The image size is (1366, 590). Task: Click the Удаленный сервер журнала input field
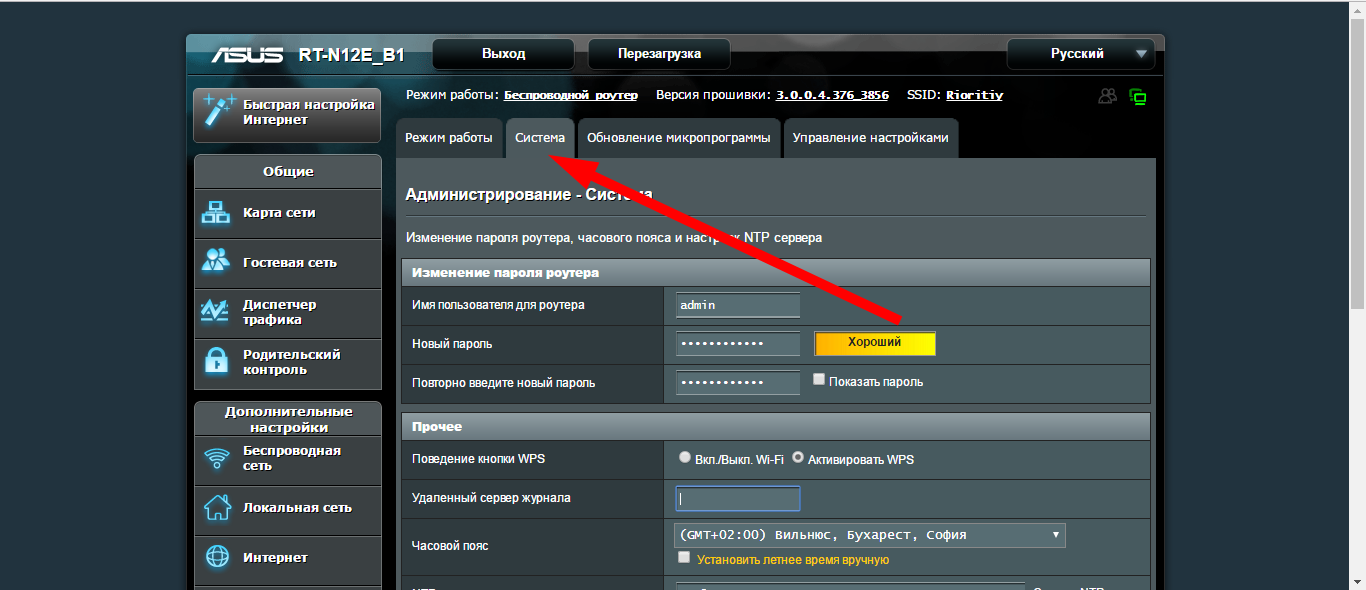[x=738, y=498]
